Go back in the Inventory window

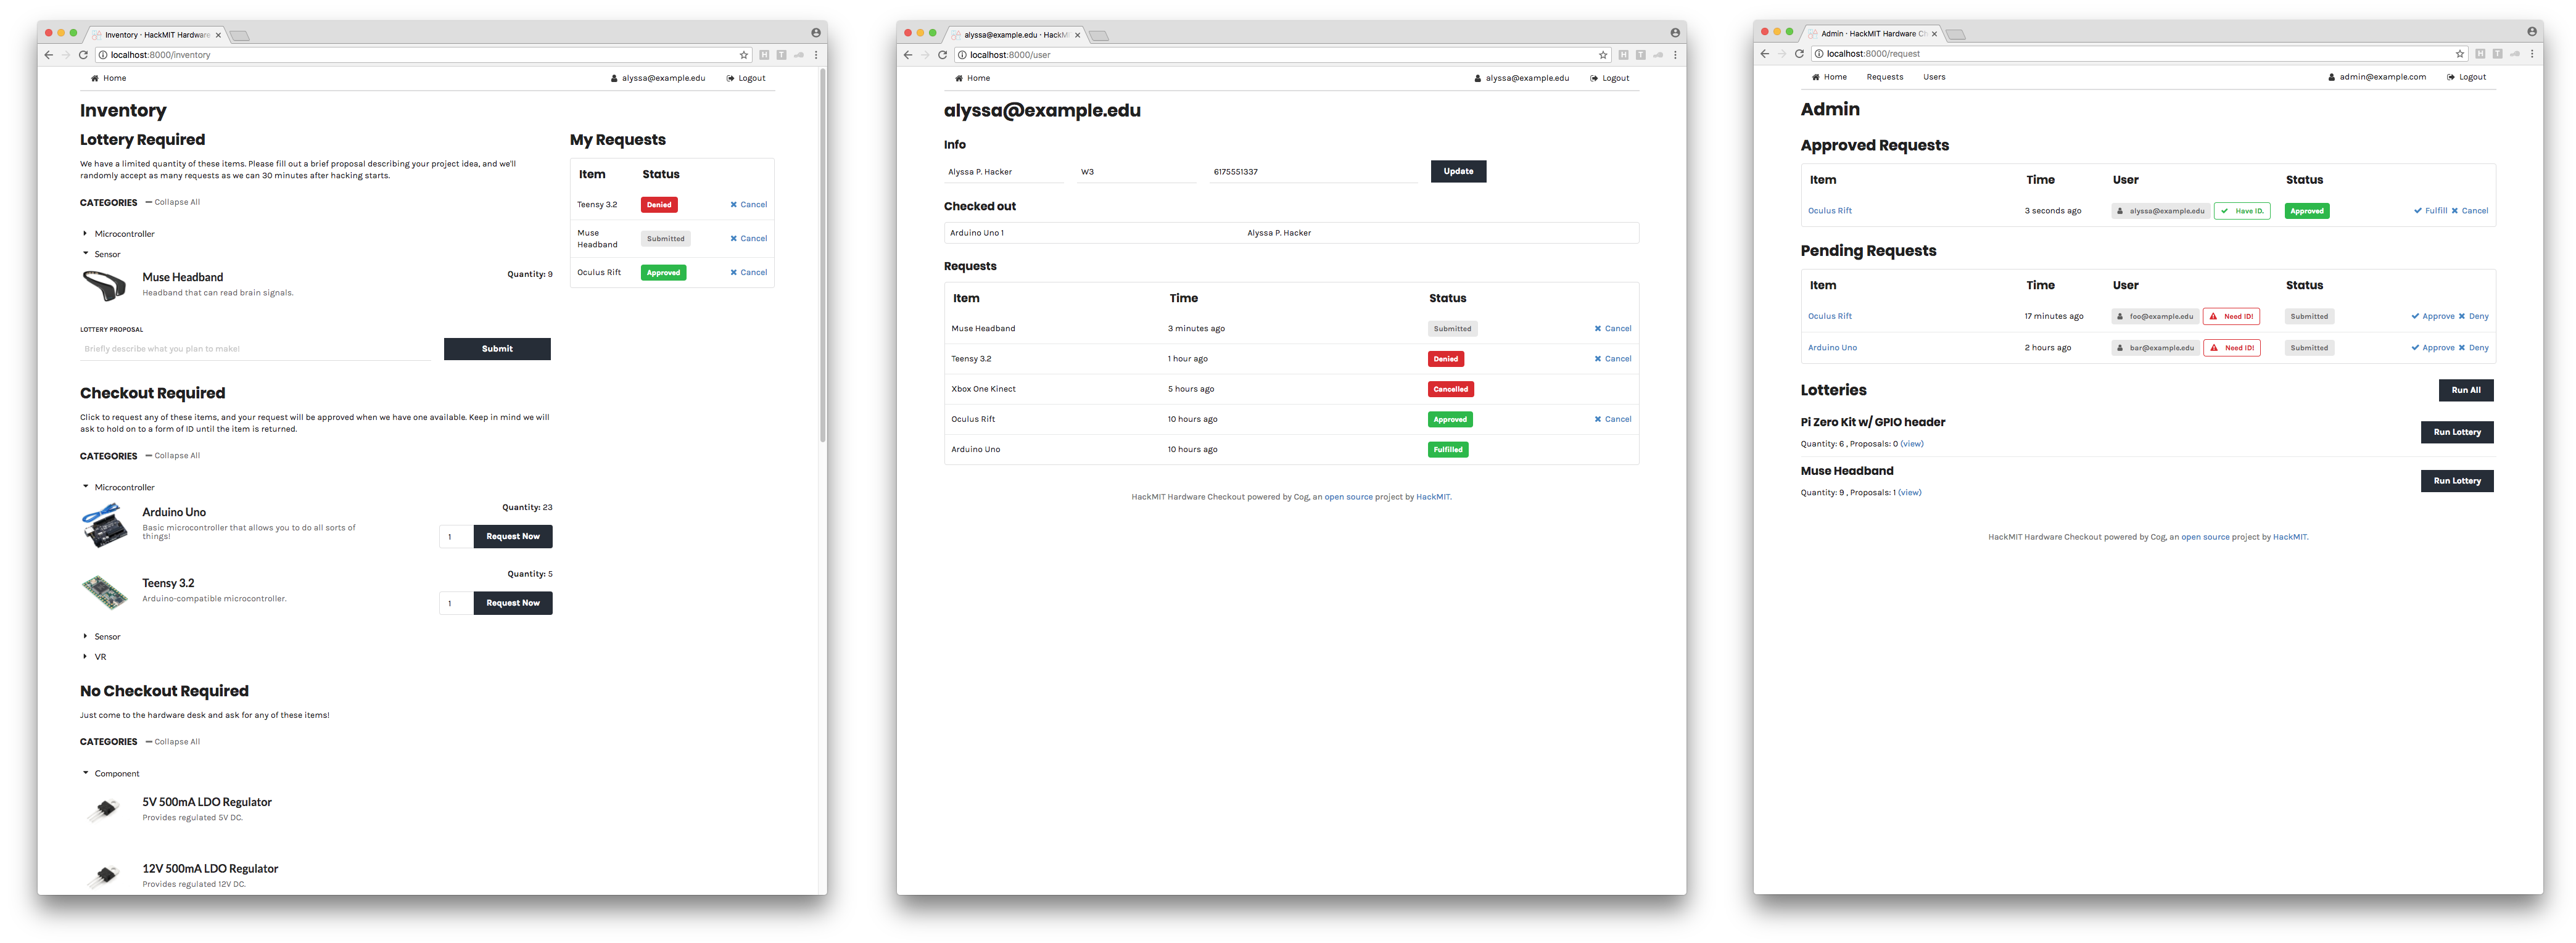[48, 55]
